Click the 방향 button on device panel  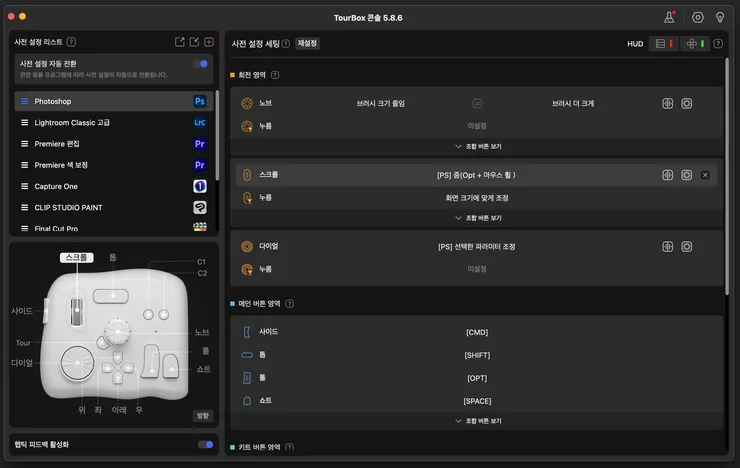[x=203, y=416]
